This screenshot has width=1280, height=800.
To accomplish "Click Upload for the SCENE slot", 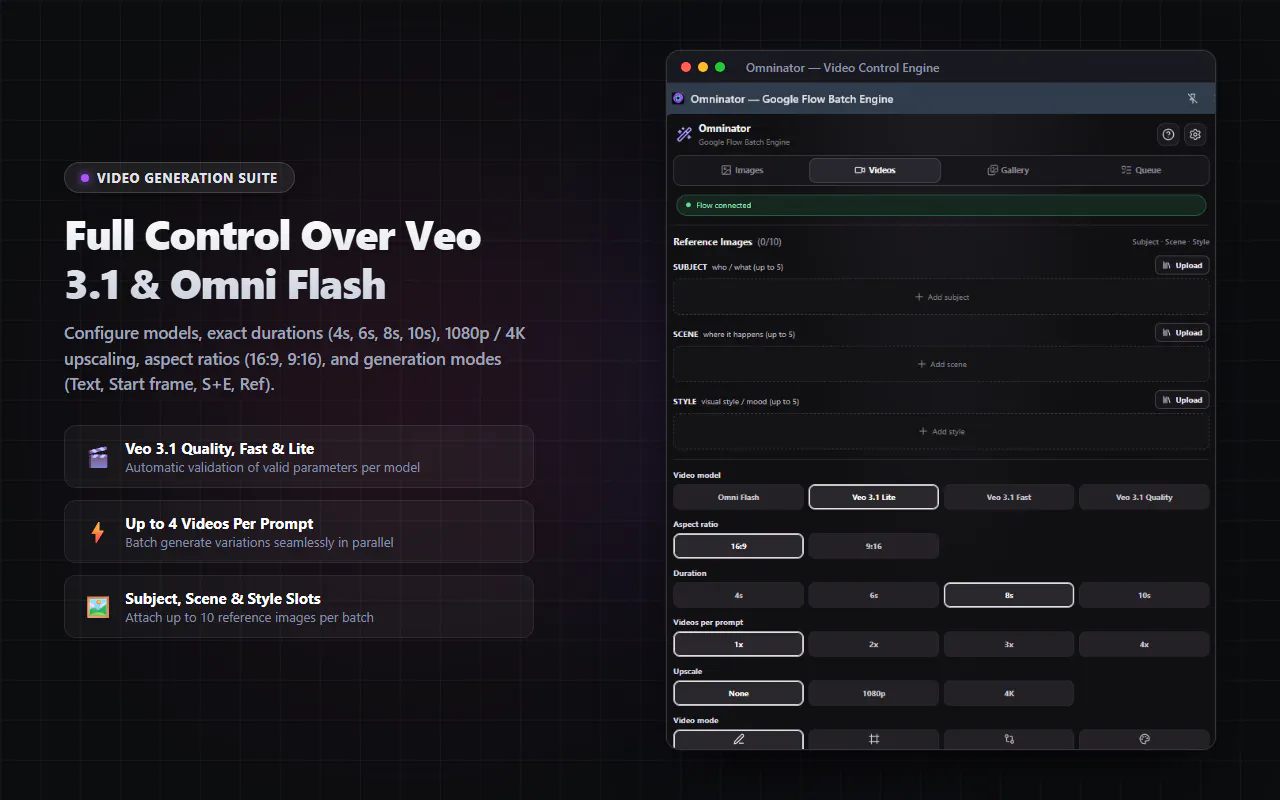I will tap(1182, 332).
